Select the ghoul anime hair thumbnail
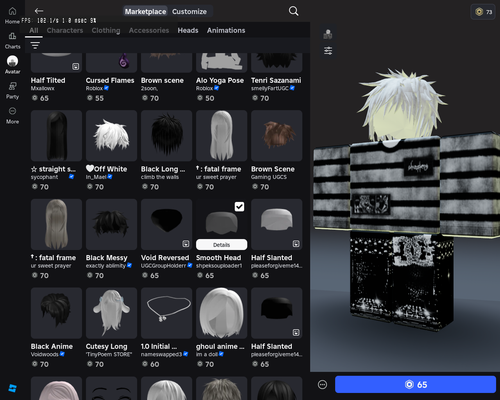 pos(222,313)
